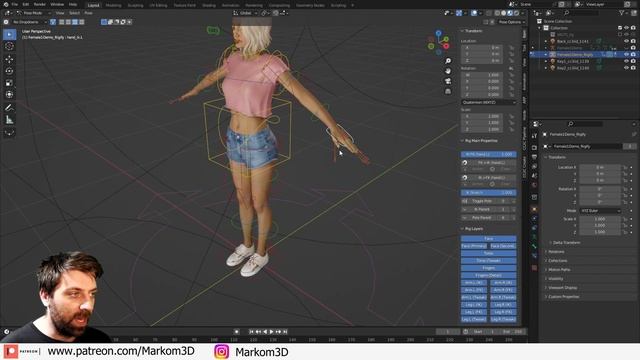The width and height of the screenshot is (640, 360).
Task: Open XYZ Euler mode dropdown
Action: tap(600, 211)
